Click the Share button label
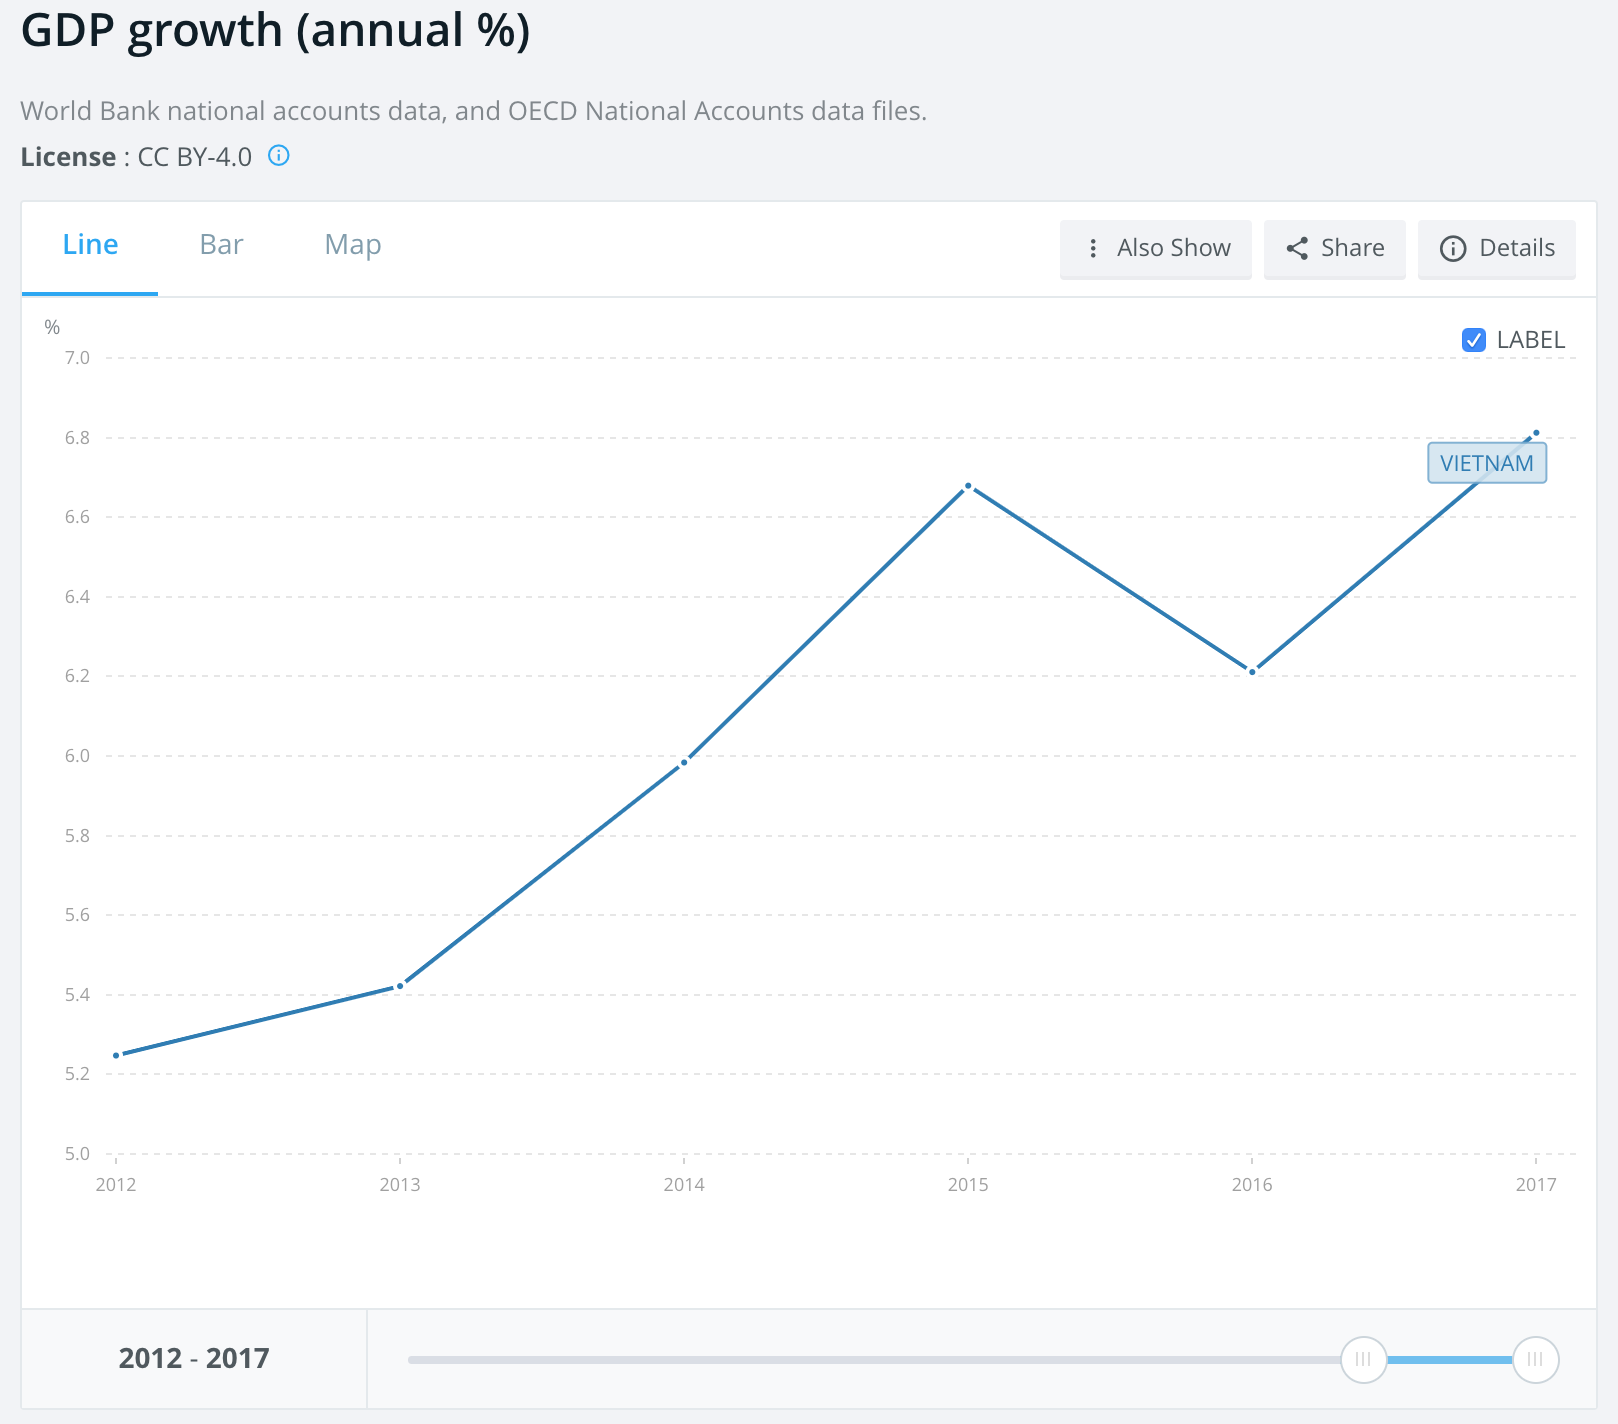 click(x=1352, y=248)
